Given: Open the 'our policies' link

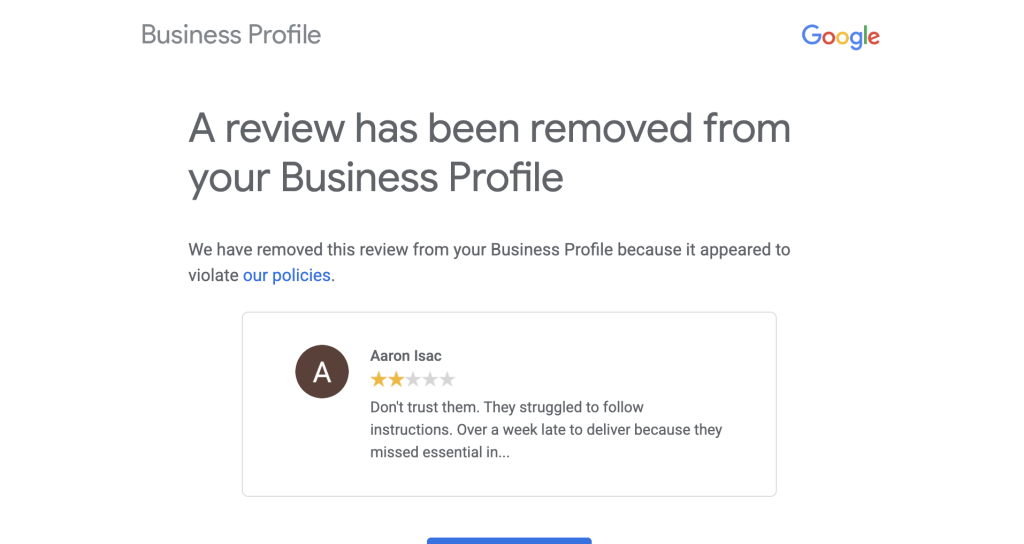Looking at the screenshot, I should [x=287, y=275].
